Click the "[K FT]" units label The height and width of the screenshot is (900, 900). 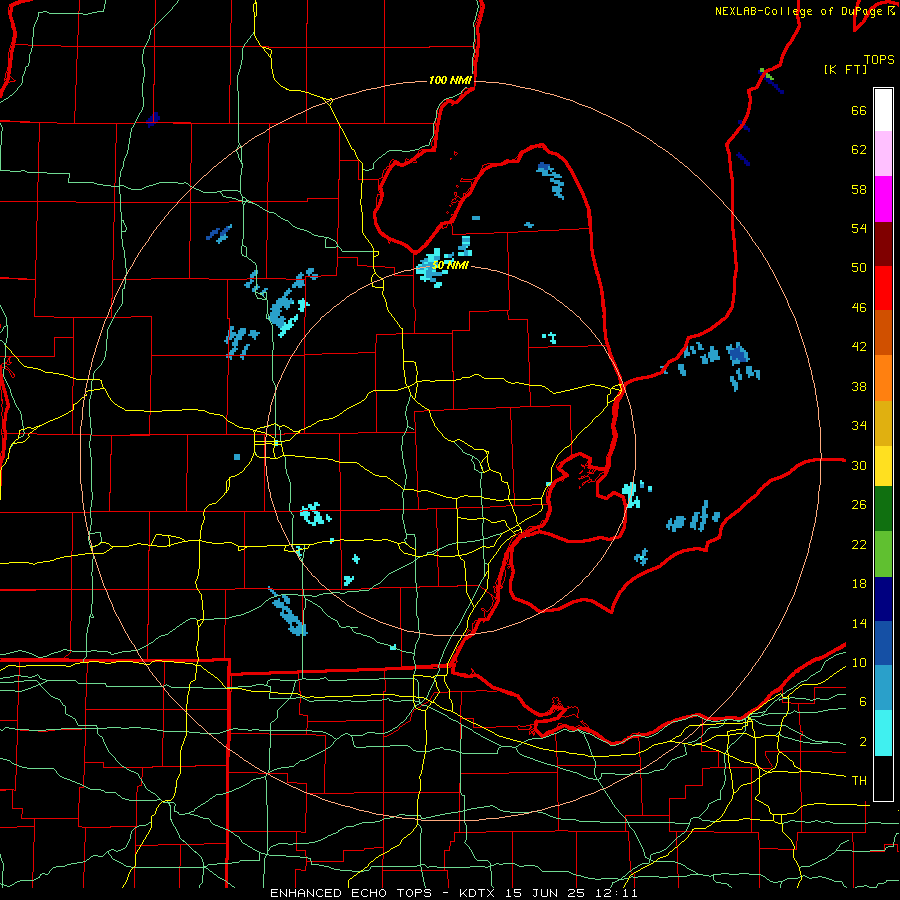(845, 69)
